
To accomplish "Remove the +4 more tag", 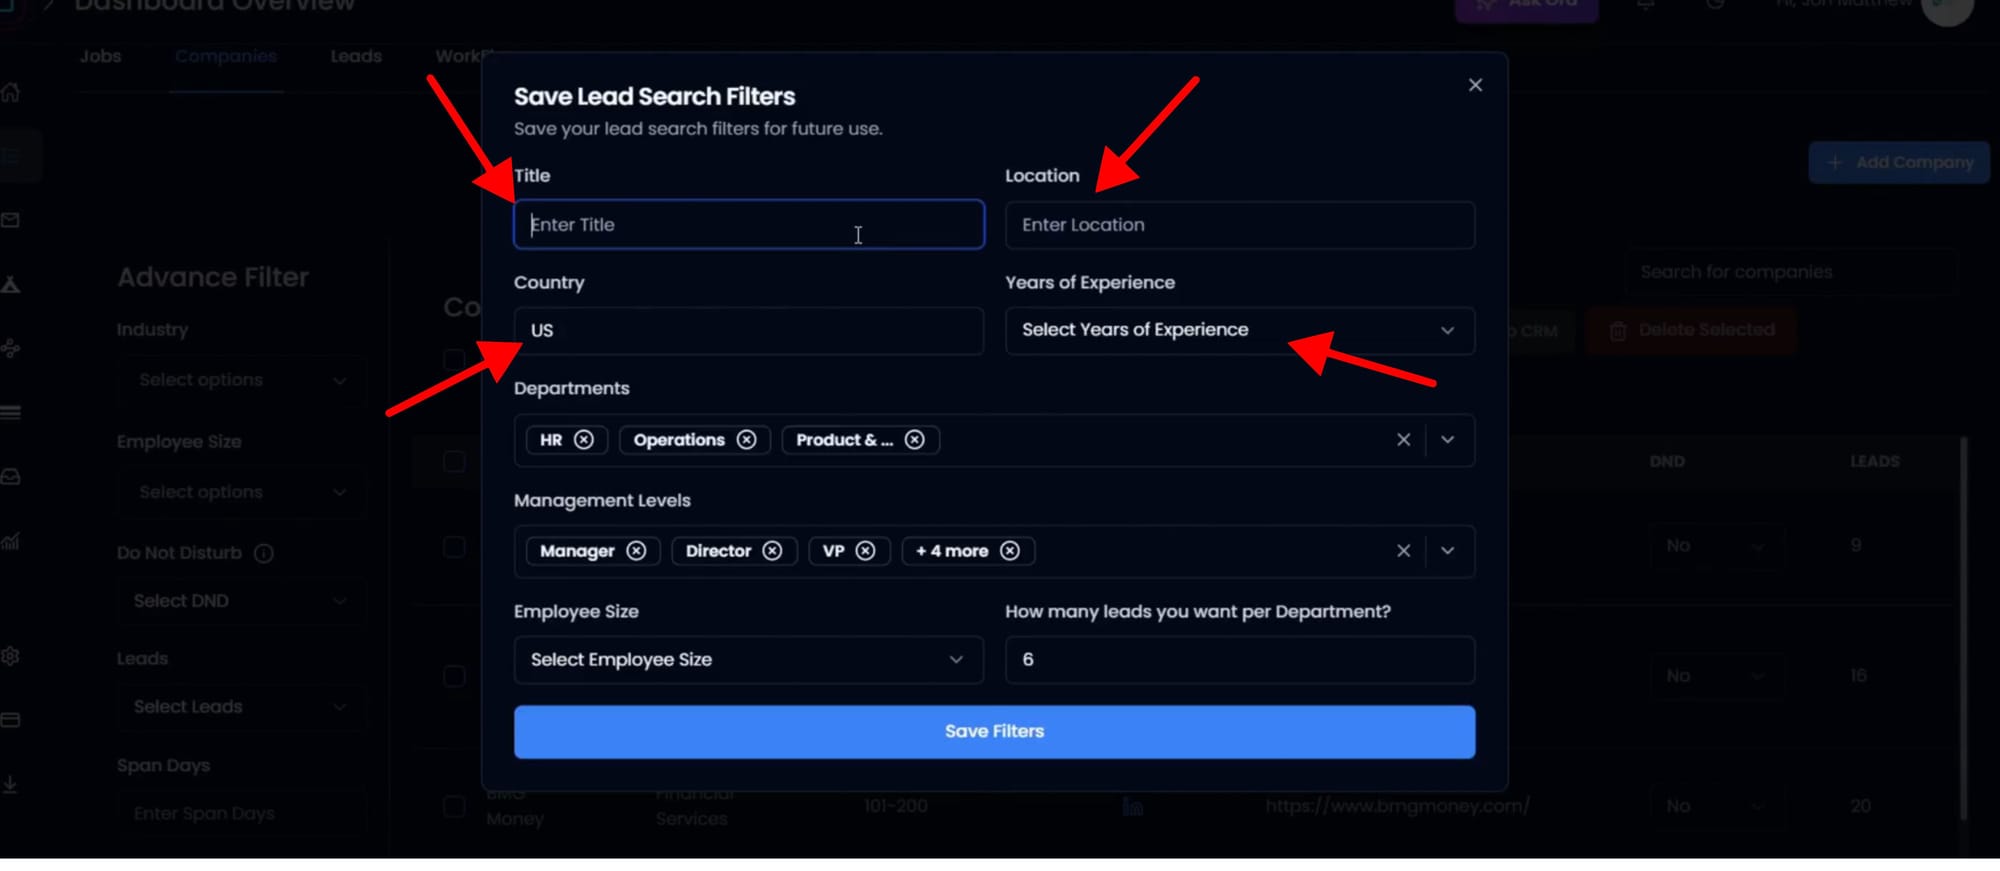I will coord(1010,551).
